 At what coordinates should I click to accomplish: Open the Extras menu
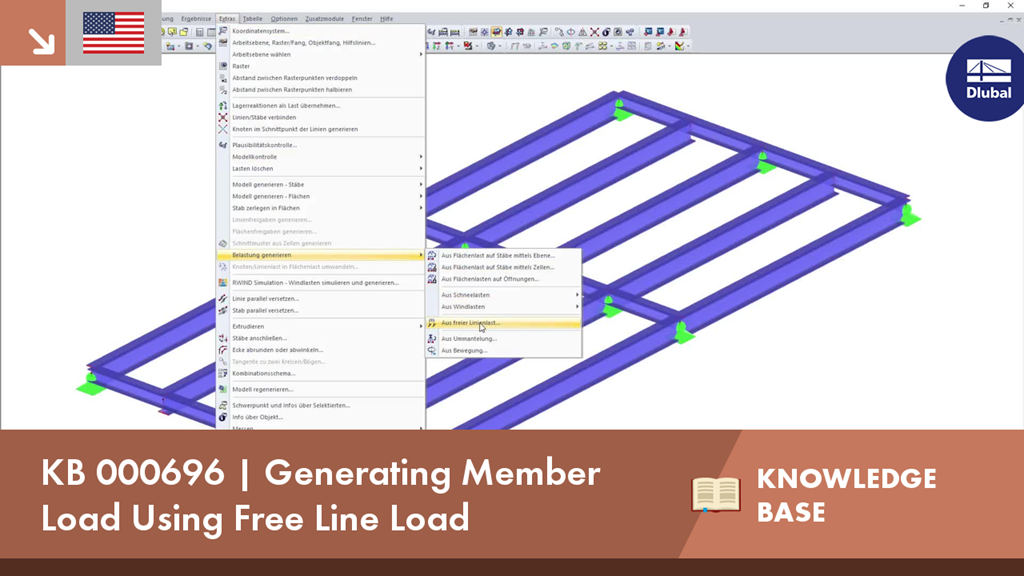tap(227, 19)
